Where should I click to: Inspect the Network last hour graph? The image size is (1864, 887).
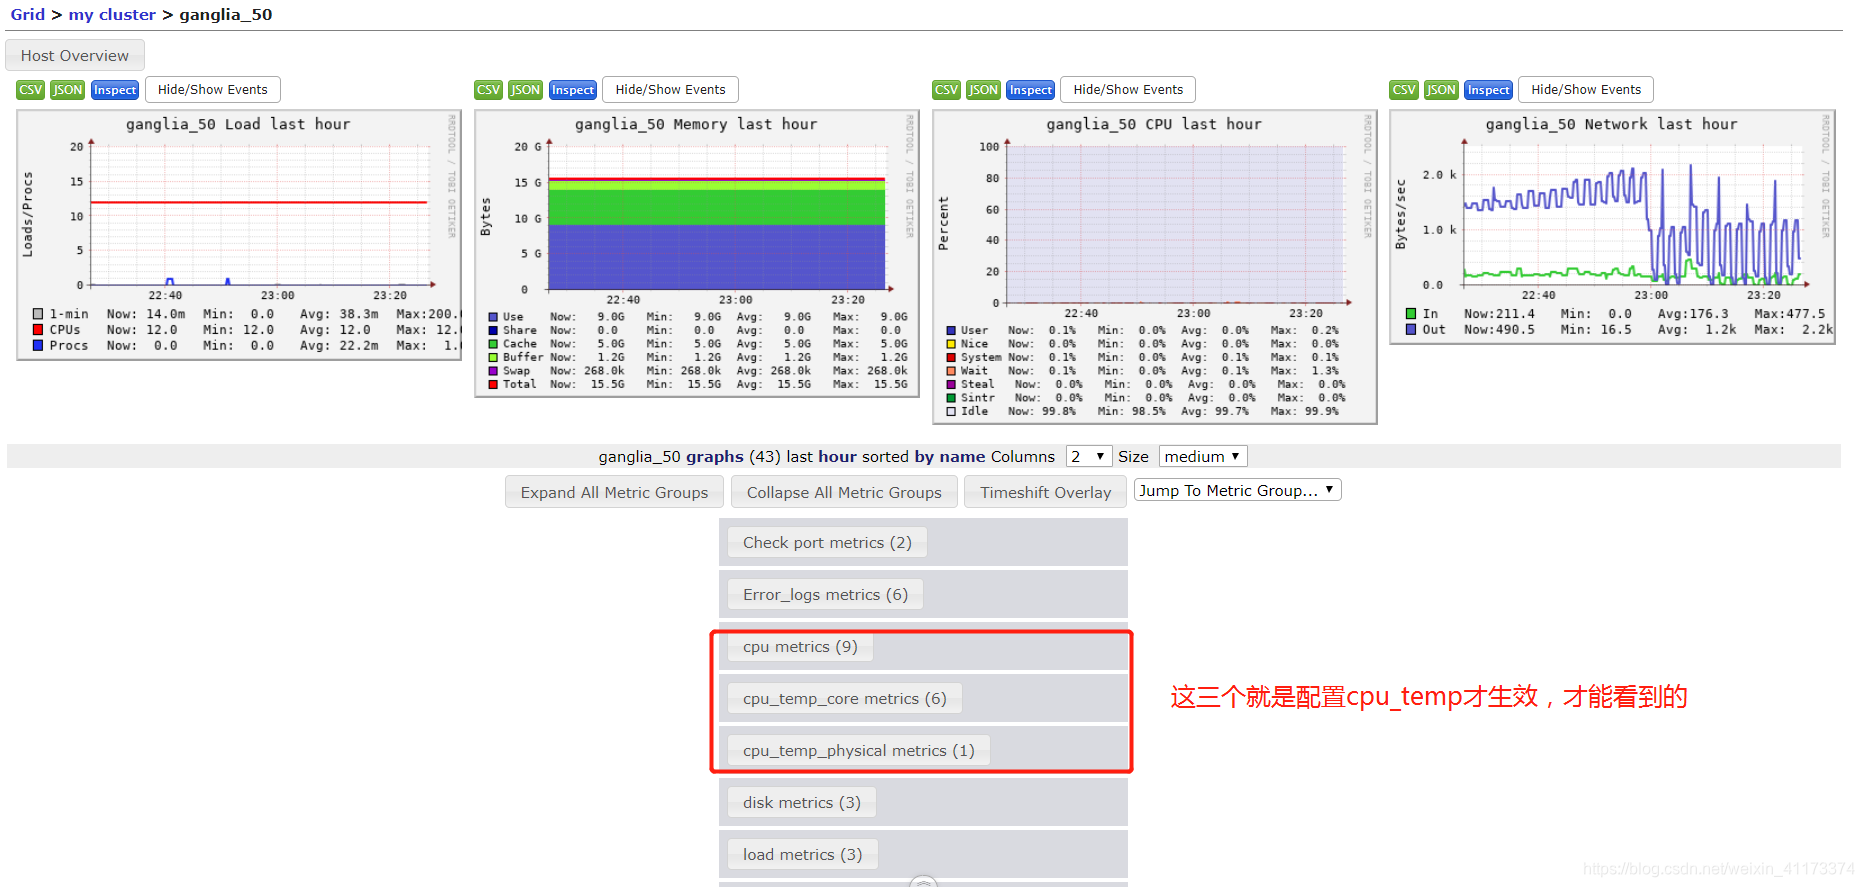point(1489,90)
